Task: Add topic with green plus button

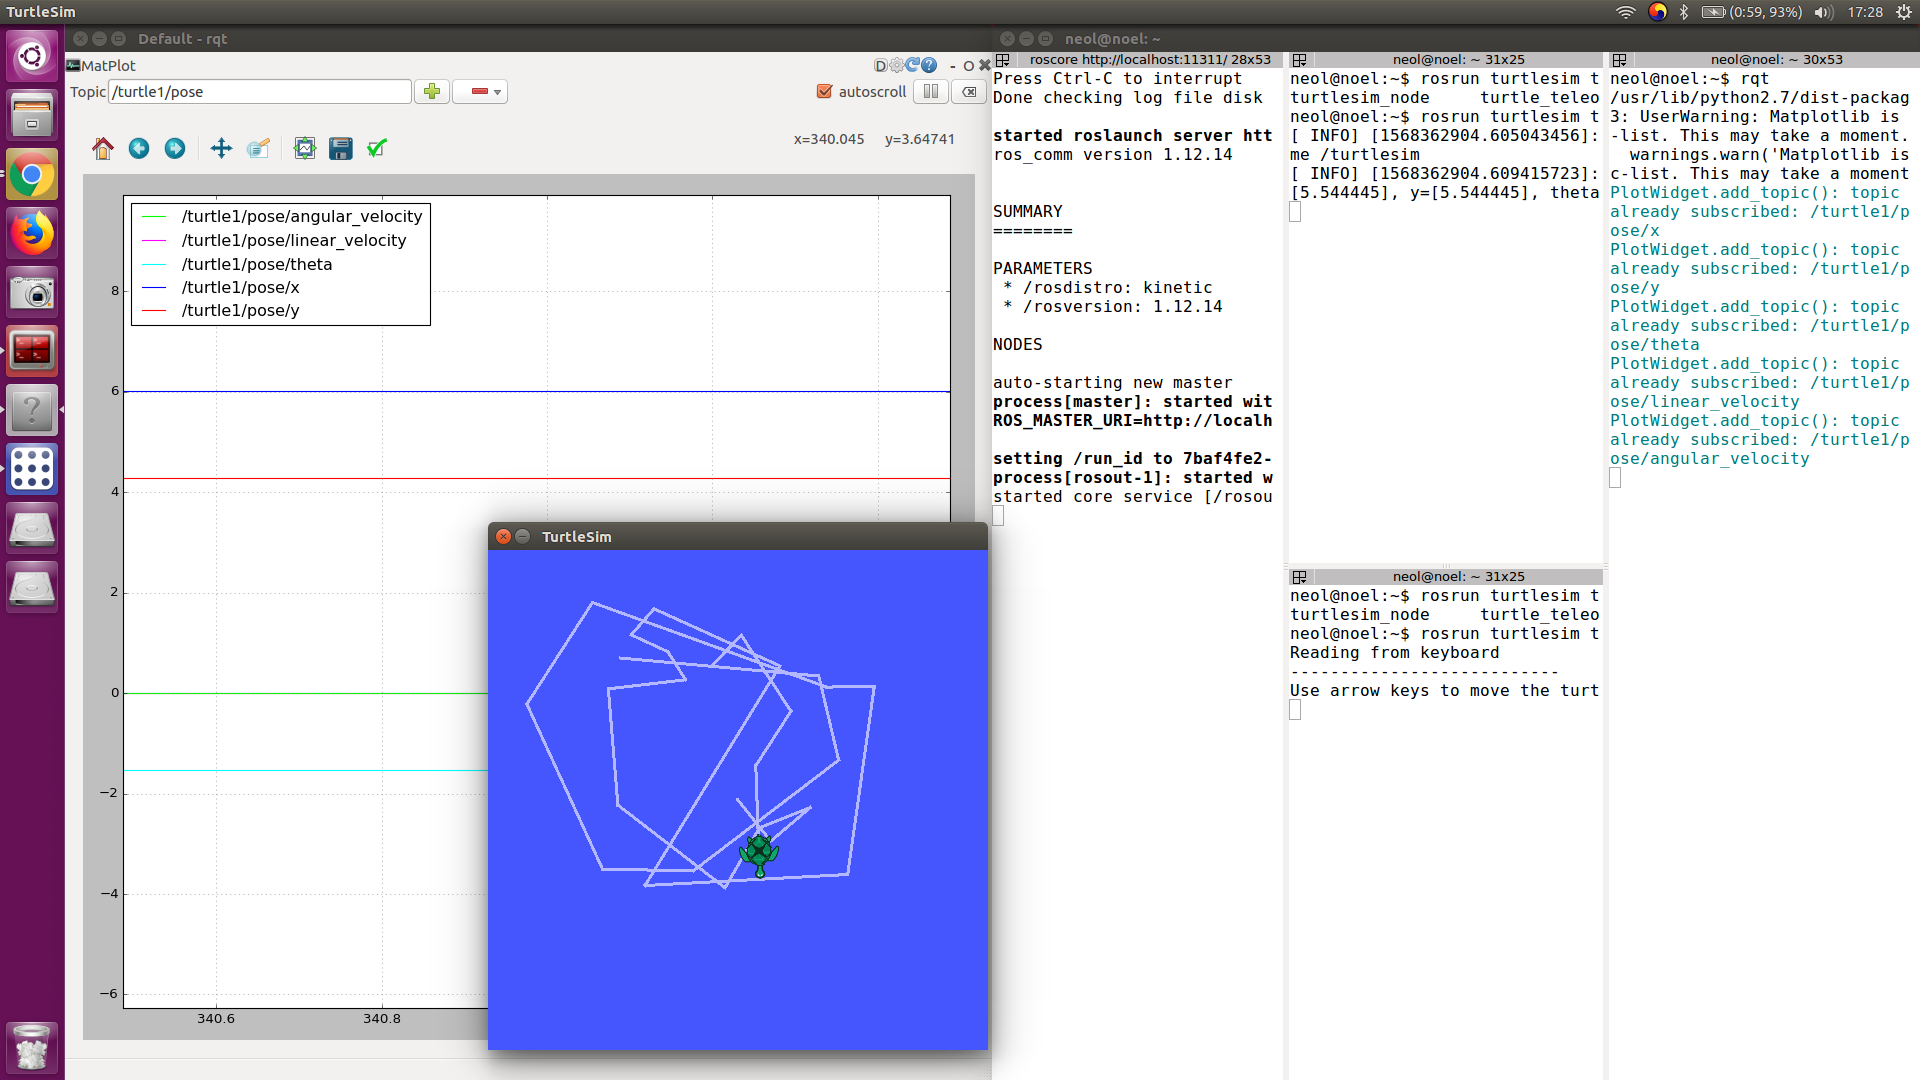Action: [x=432, y=92]
